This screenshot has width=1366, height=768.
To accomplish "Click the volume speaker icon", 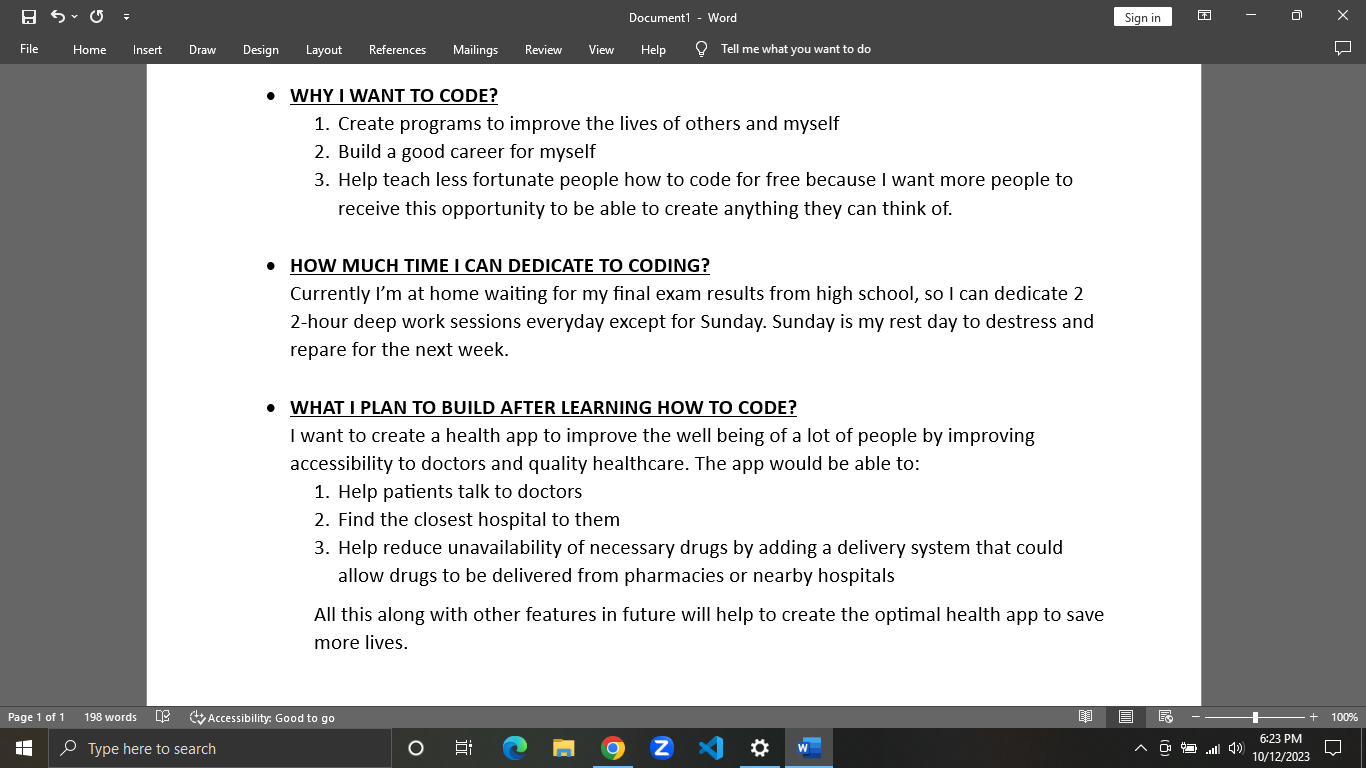I will (x=1236, y=748).
